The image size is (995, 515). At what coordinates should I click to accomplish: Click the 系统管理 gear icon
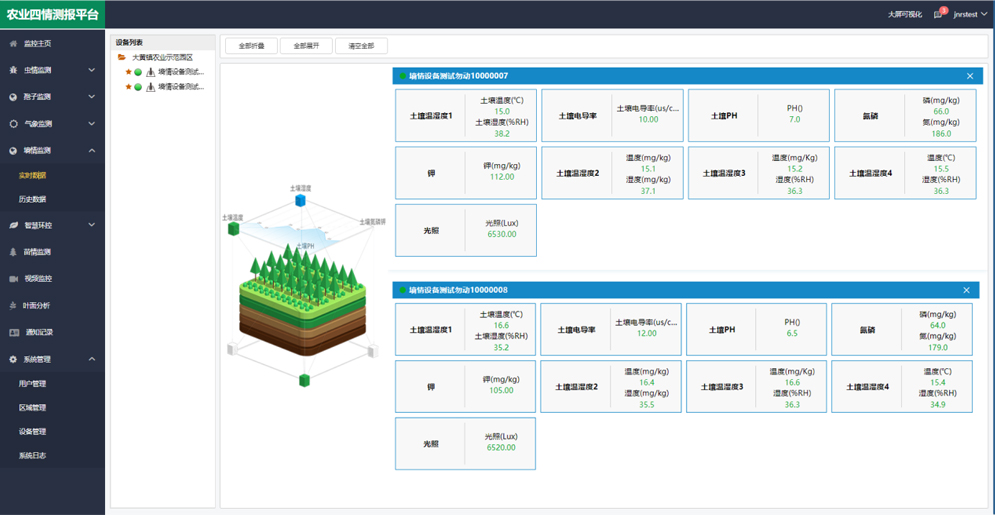13,359
